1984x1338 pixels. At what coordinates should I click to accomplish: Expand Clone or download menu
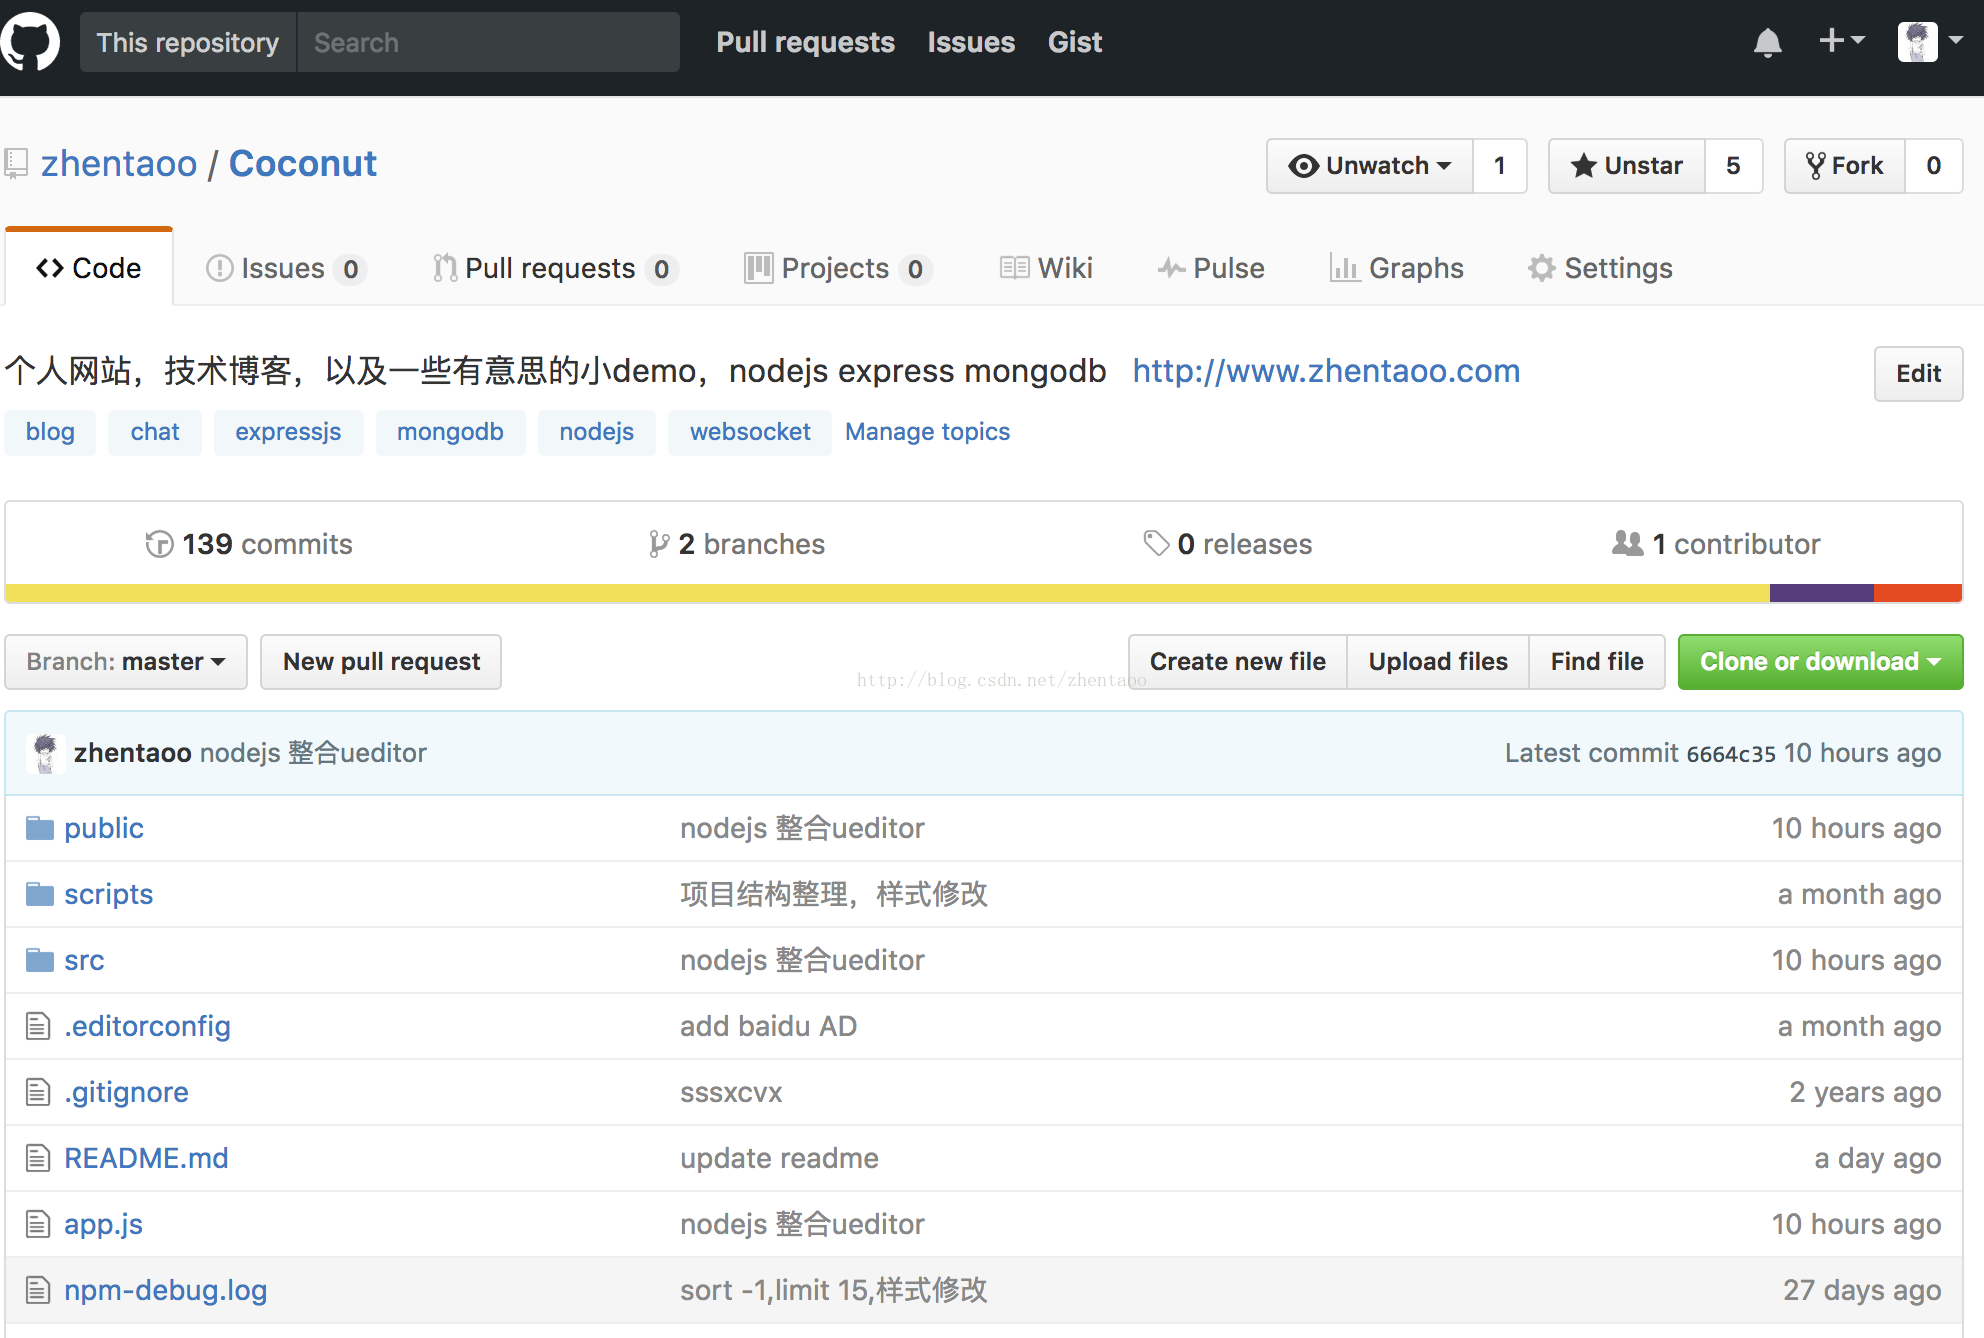(1821, 662)
